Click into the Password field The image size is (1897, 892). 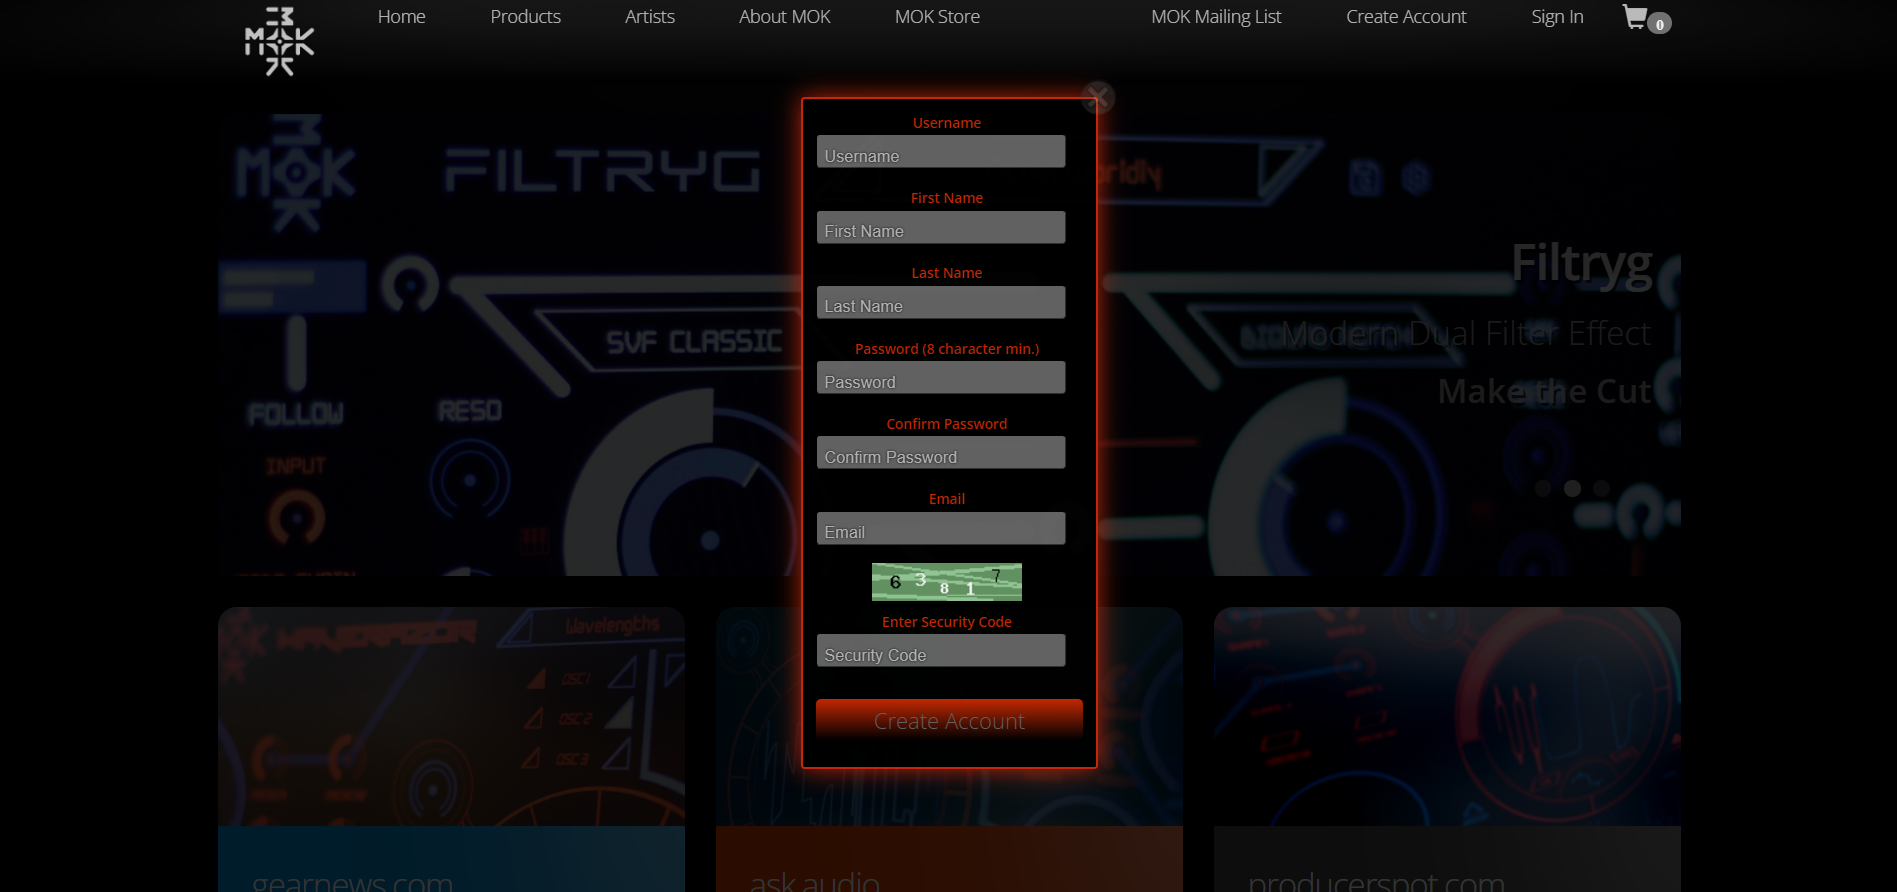tap(941, 378)
